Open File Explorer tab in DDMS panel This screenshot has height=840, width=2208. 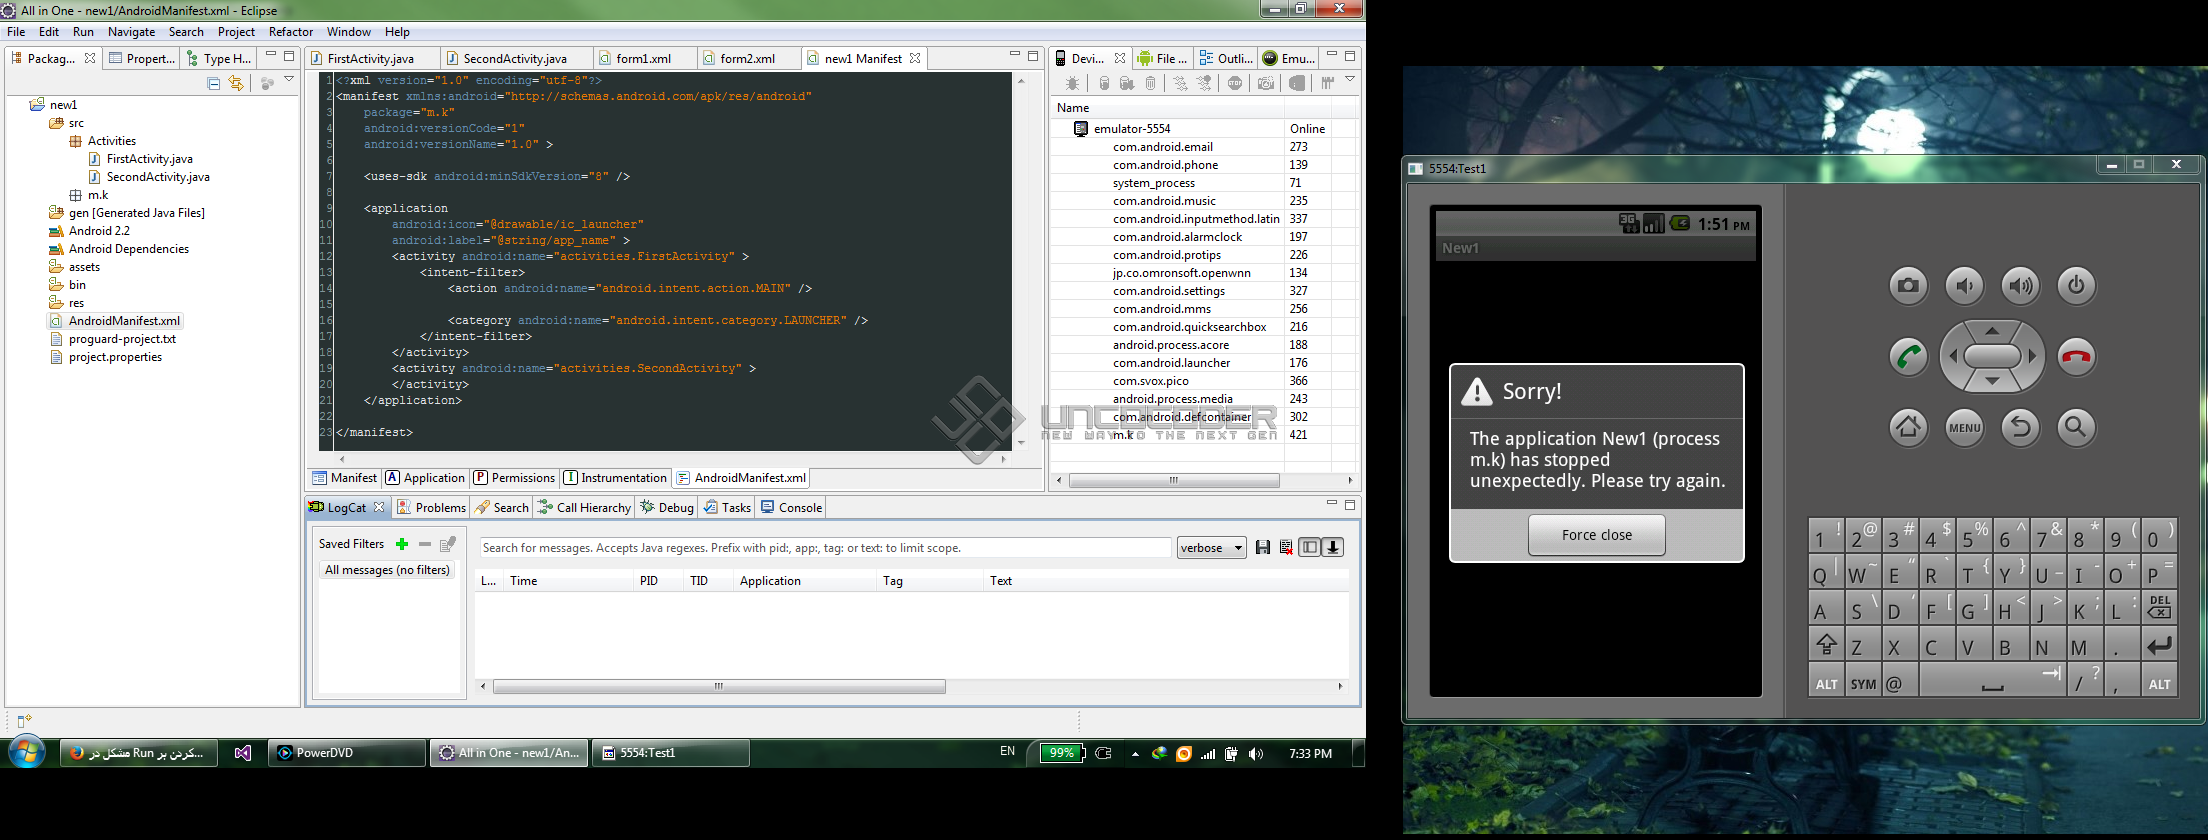click(1162, 59)
